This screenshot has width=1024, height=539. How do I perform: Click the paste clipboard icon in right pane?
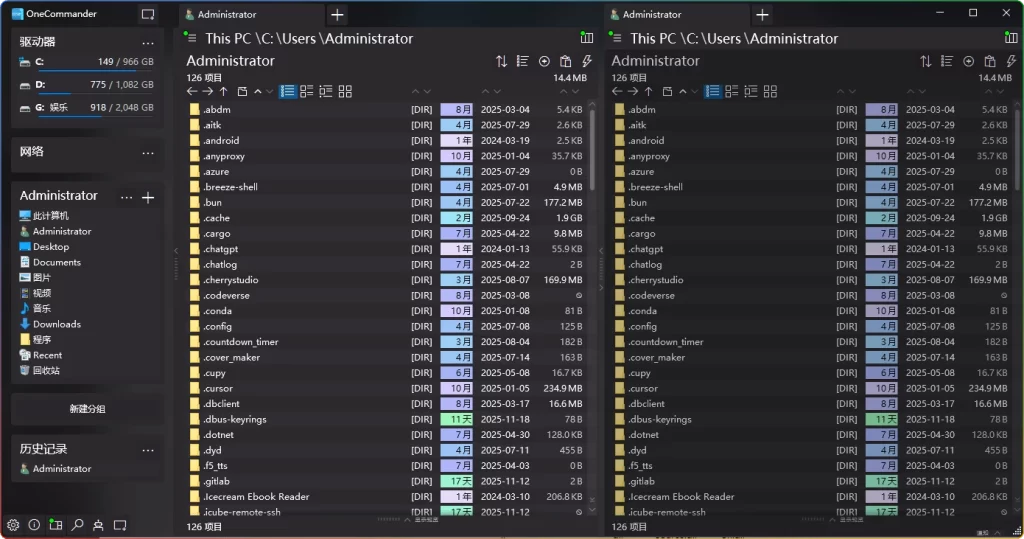[x=990, y=61]
